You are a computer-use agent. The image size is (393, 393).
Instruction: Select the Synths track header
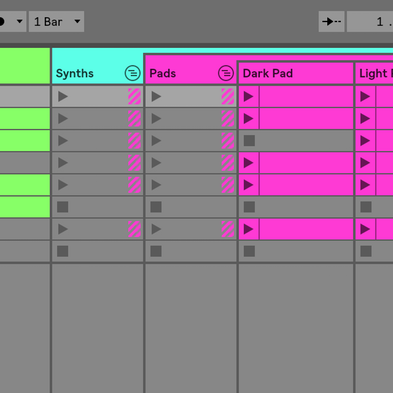pyautogui.click(x=97, y=66)
